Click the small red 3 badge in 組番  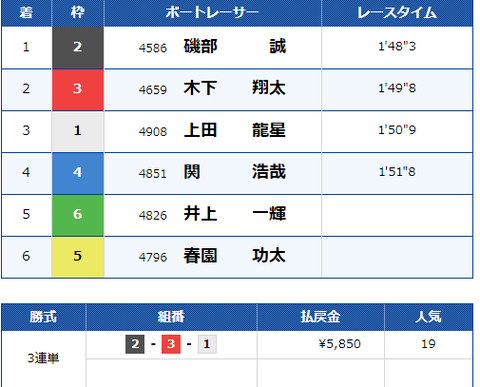tap(171, 344)
